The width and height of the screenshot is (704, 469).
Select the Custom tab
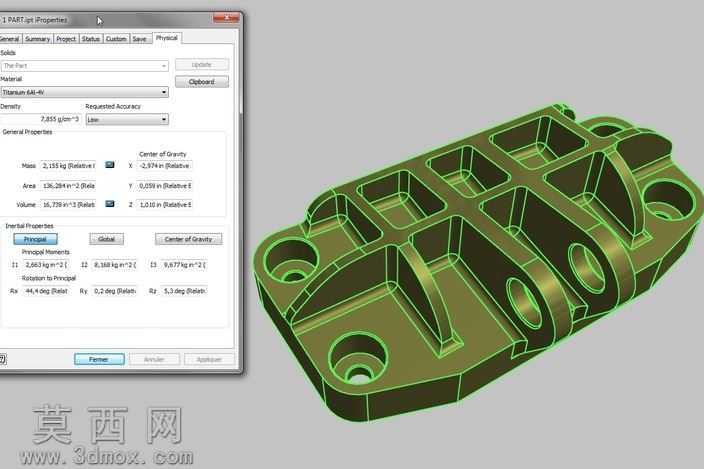click(x=116, y=39)
